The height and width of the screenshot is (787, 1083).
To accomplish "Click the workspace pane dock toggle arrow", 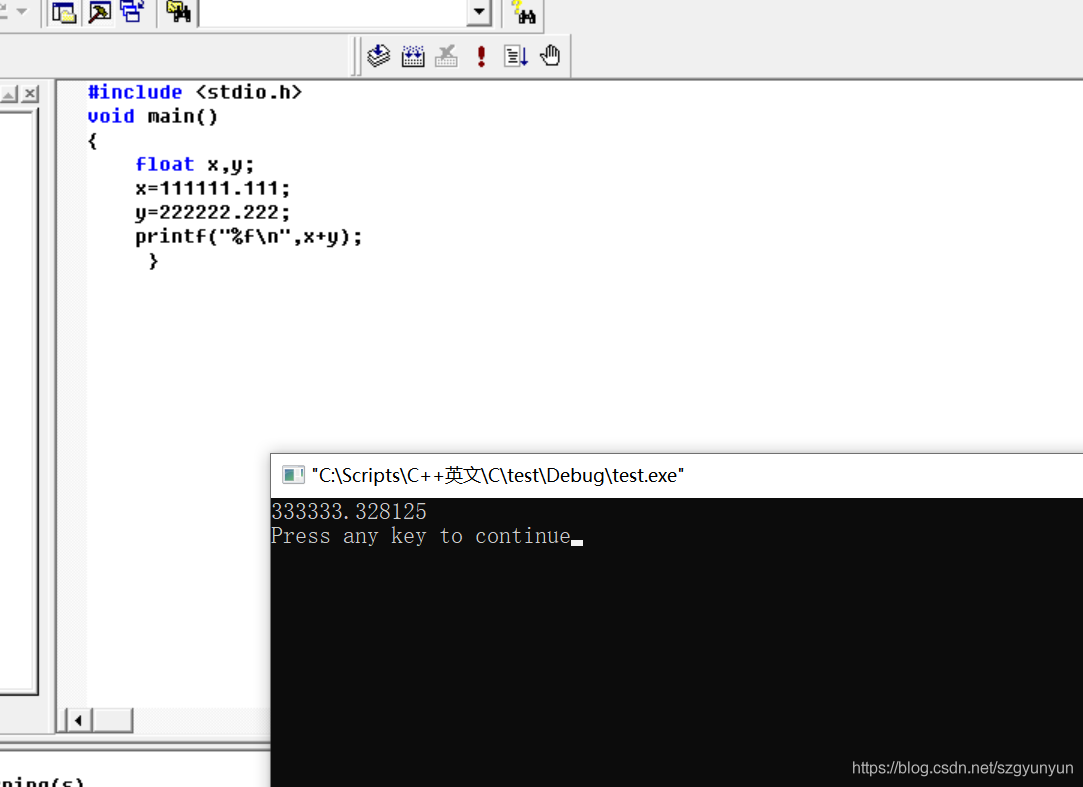I will click(x=8, y=93).
